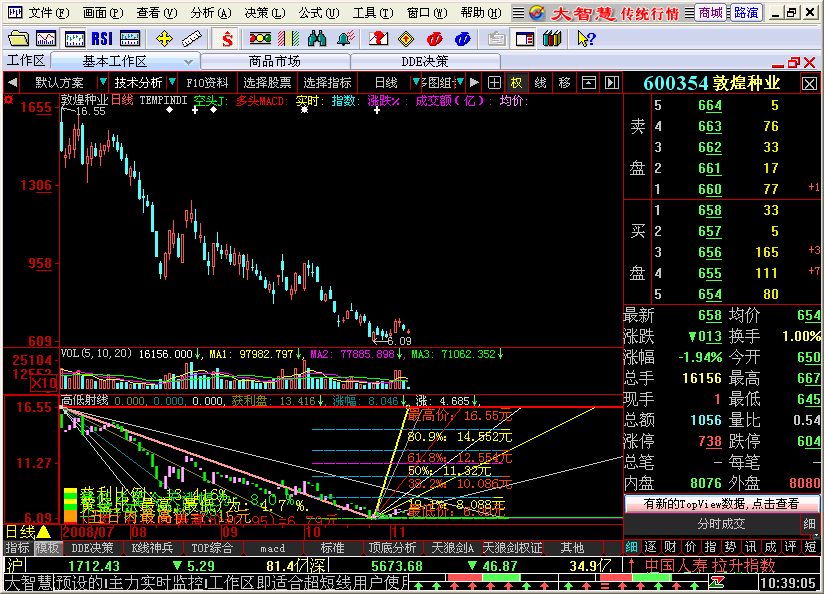
Task: Select the ruler measurement tool
Action: [x=191, y=38]
